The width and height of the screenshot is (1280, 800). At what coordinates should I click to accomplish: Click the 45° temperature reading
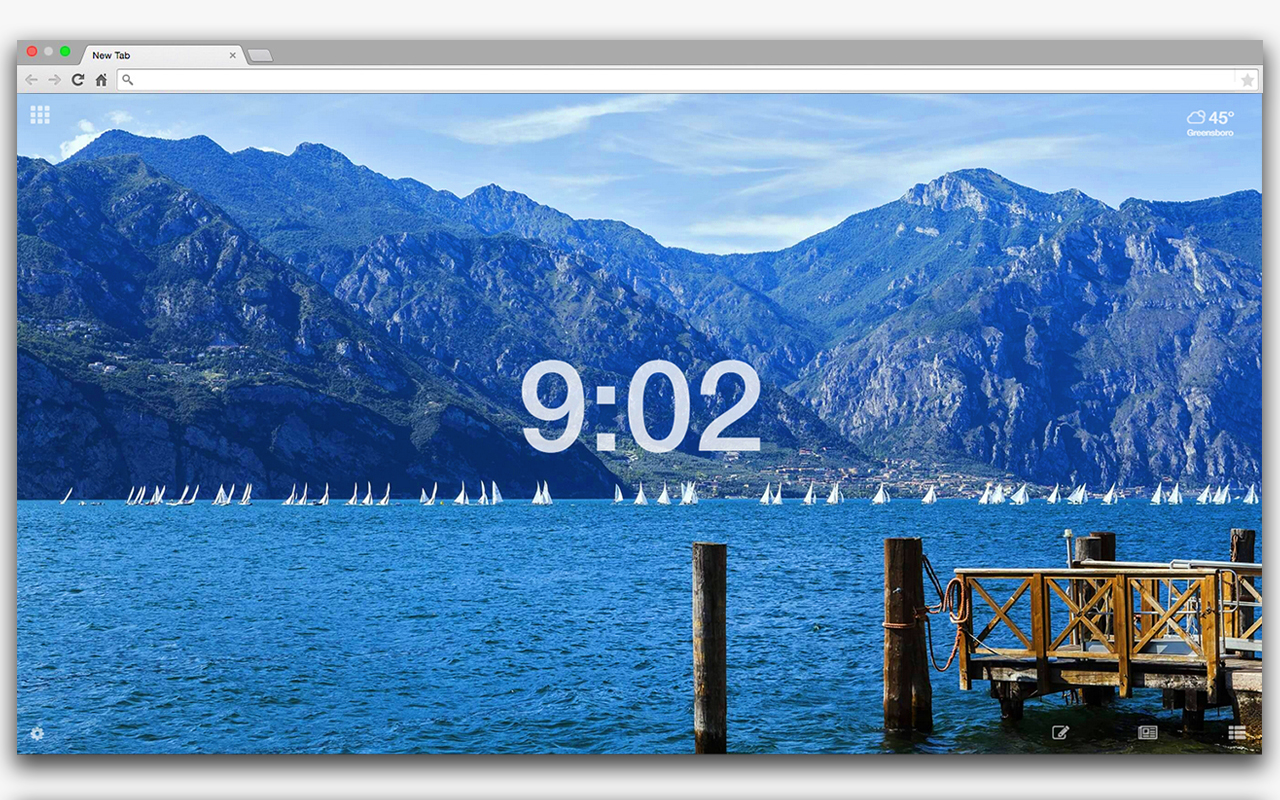click(1221, 117)
